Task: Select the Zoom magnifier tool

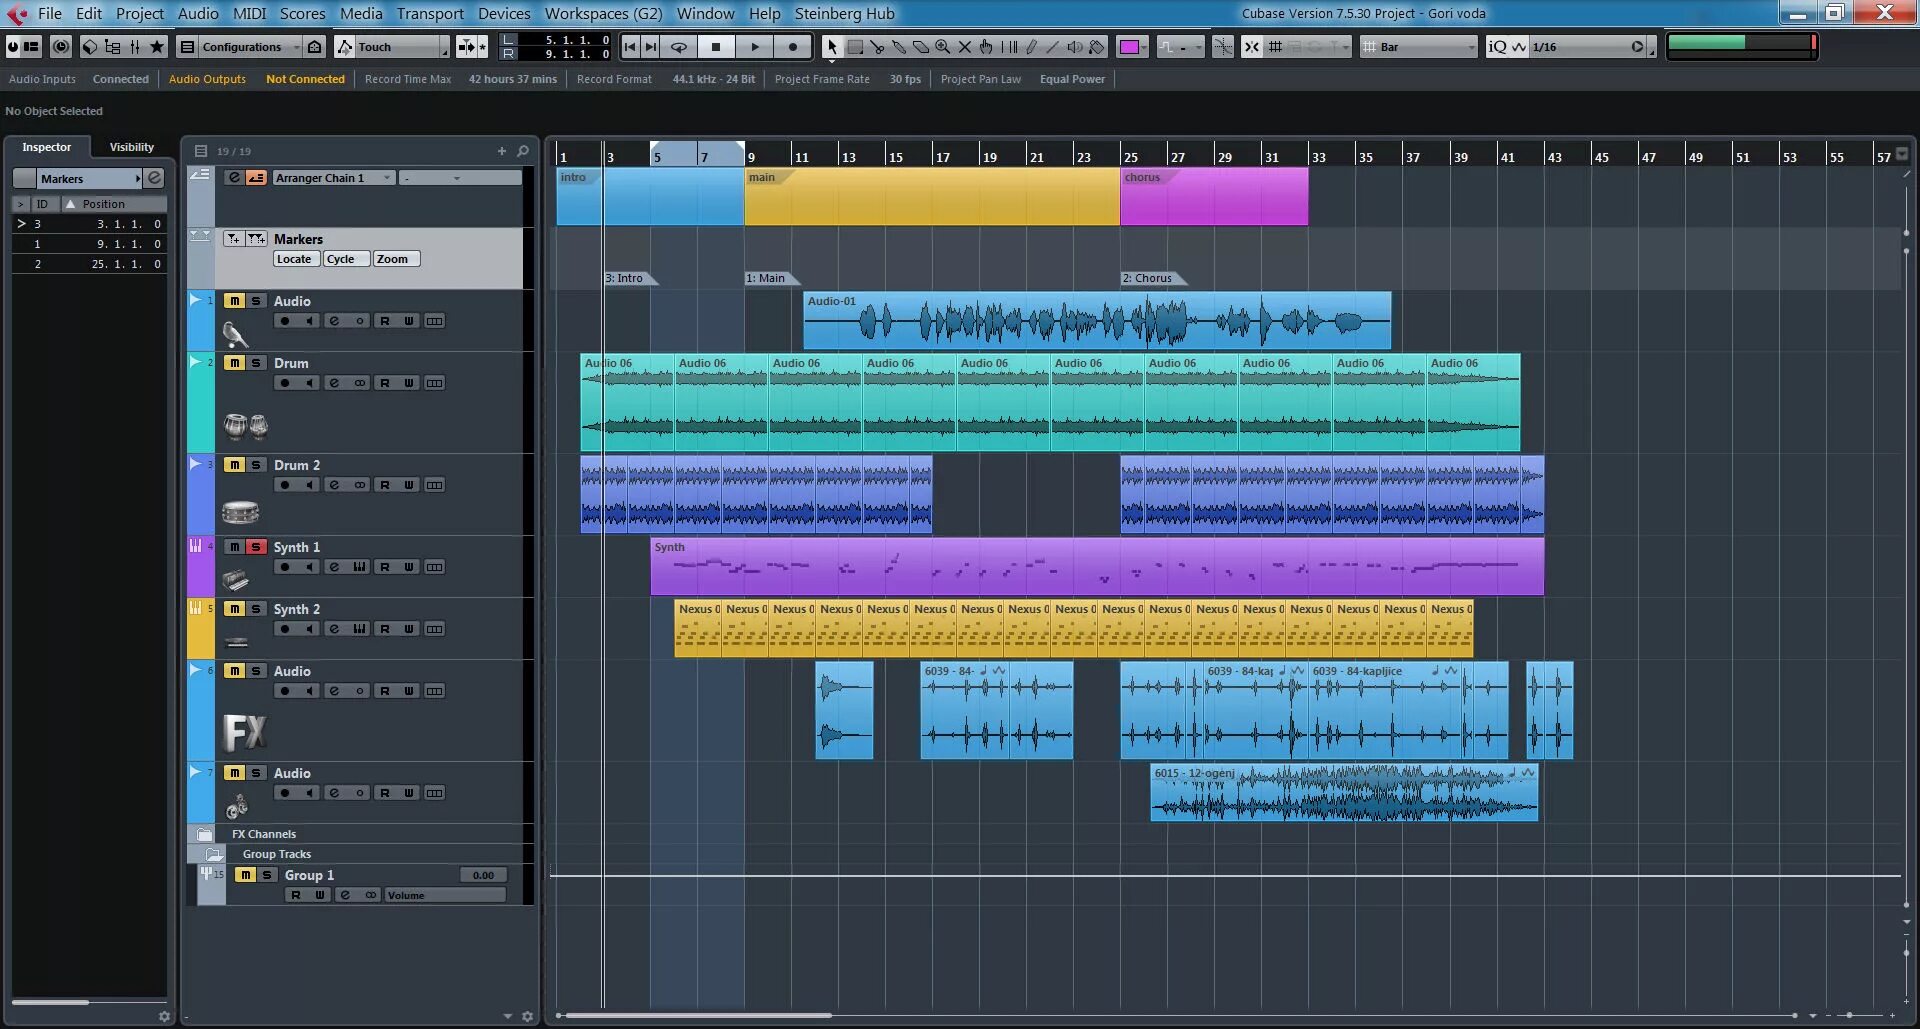Action: pos(942,47)
